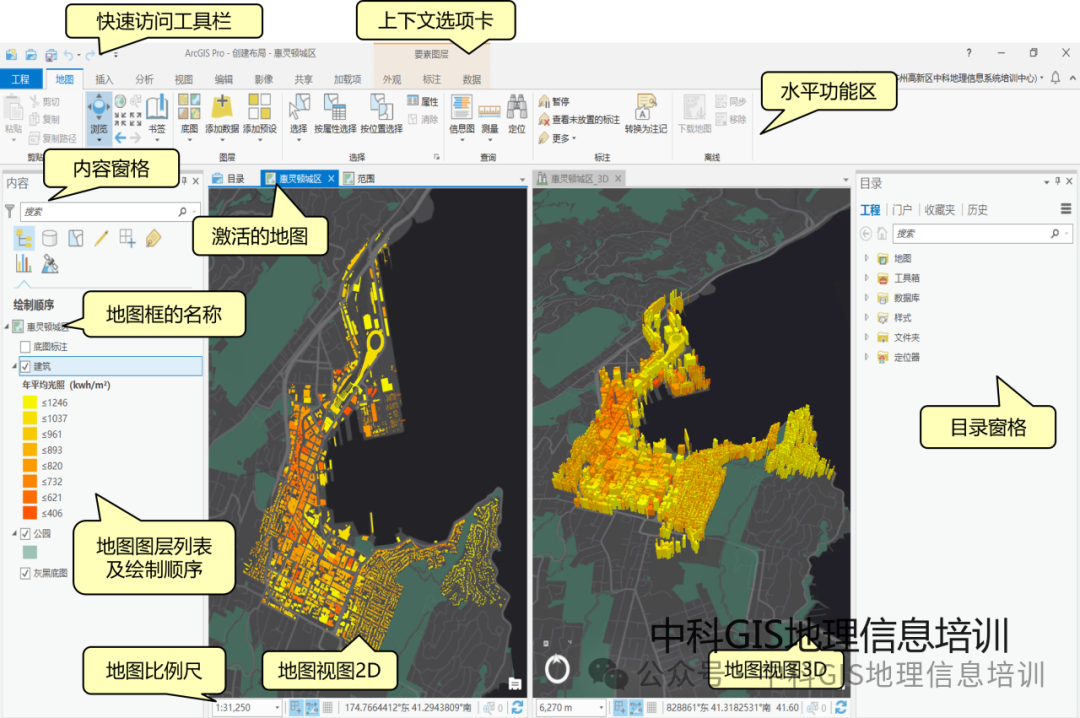
Task: Switch to the 插入 ribbon tab
Action: pyautogui.click(x=104, y=79)
